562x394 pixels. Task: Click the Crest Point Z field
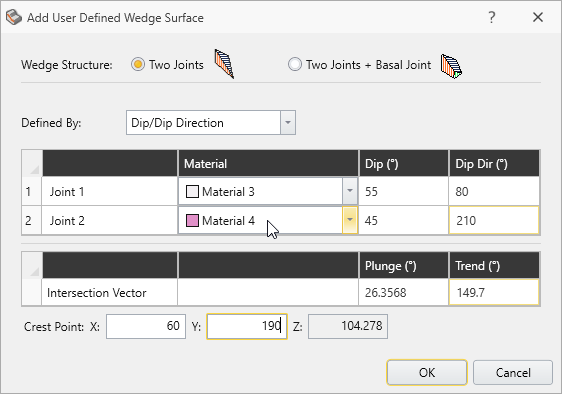[348, 326]
